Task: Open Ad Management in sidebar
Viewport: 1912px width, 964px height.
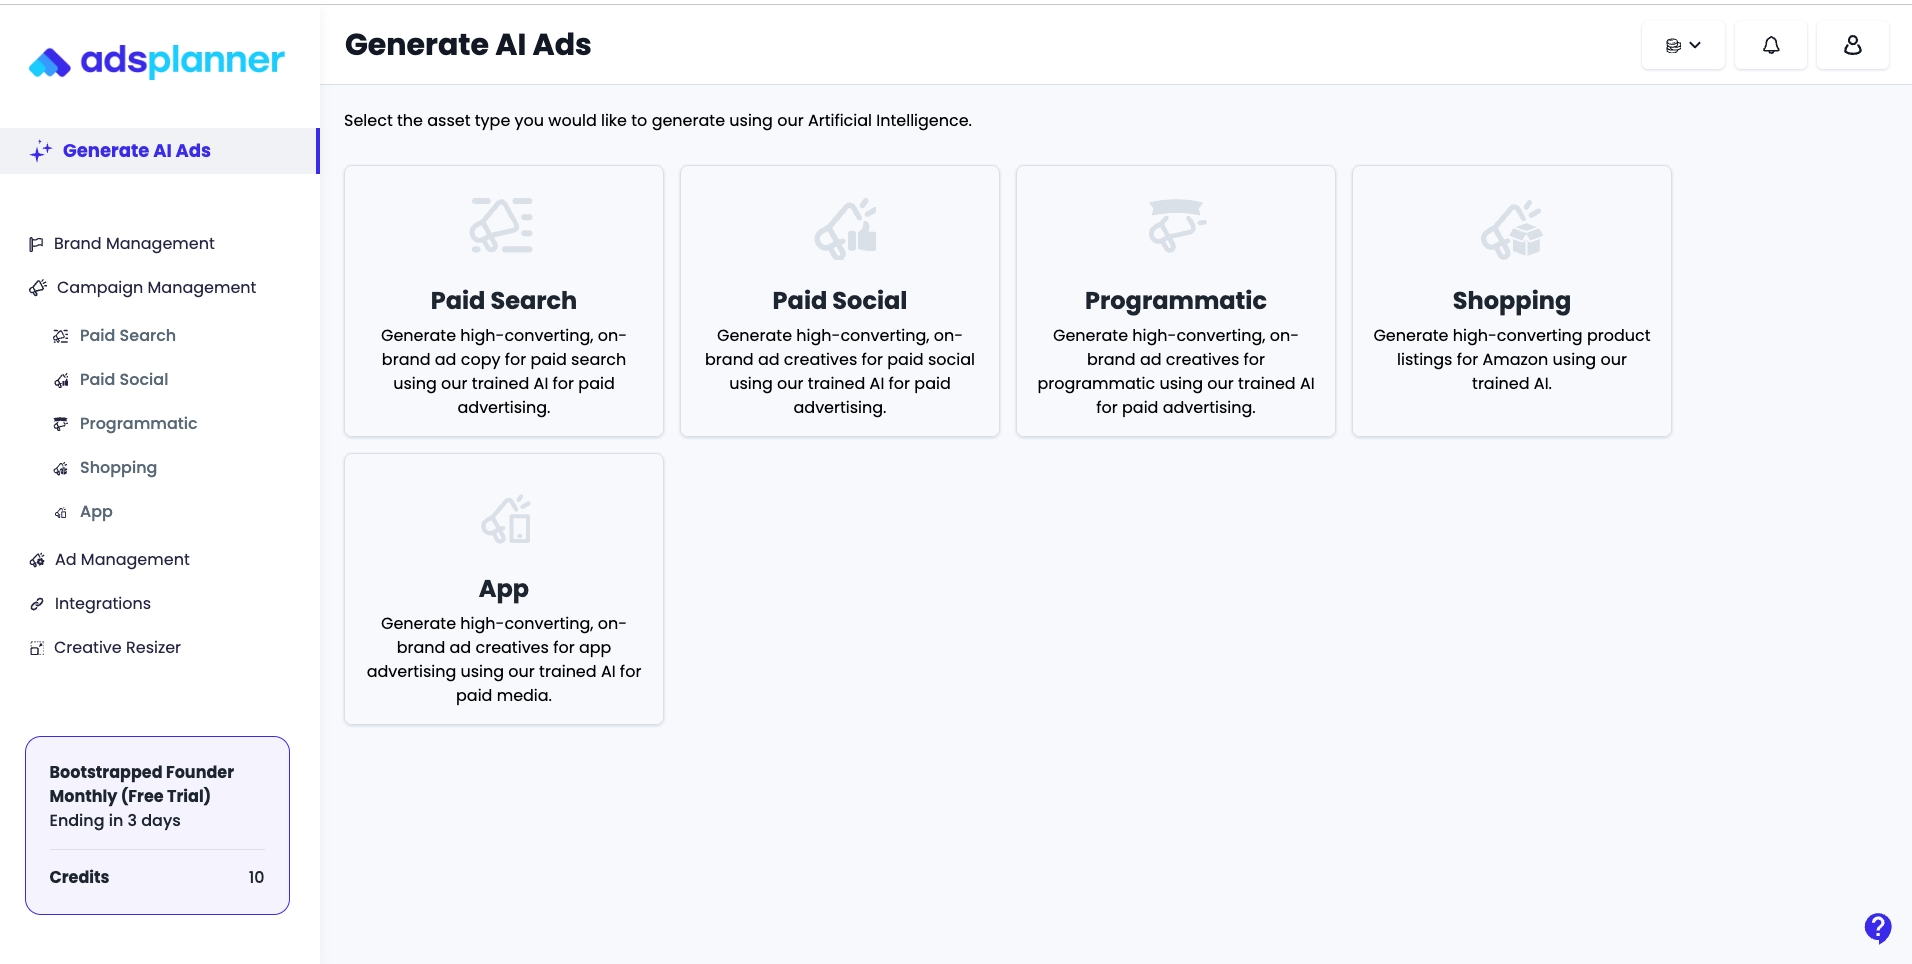Action: click(x=122, y=559)
